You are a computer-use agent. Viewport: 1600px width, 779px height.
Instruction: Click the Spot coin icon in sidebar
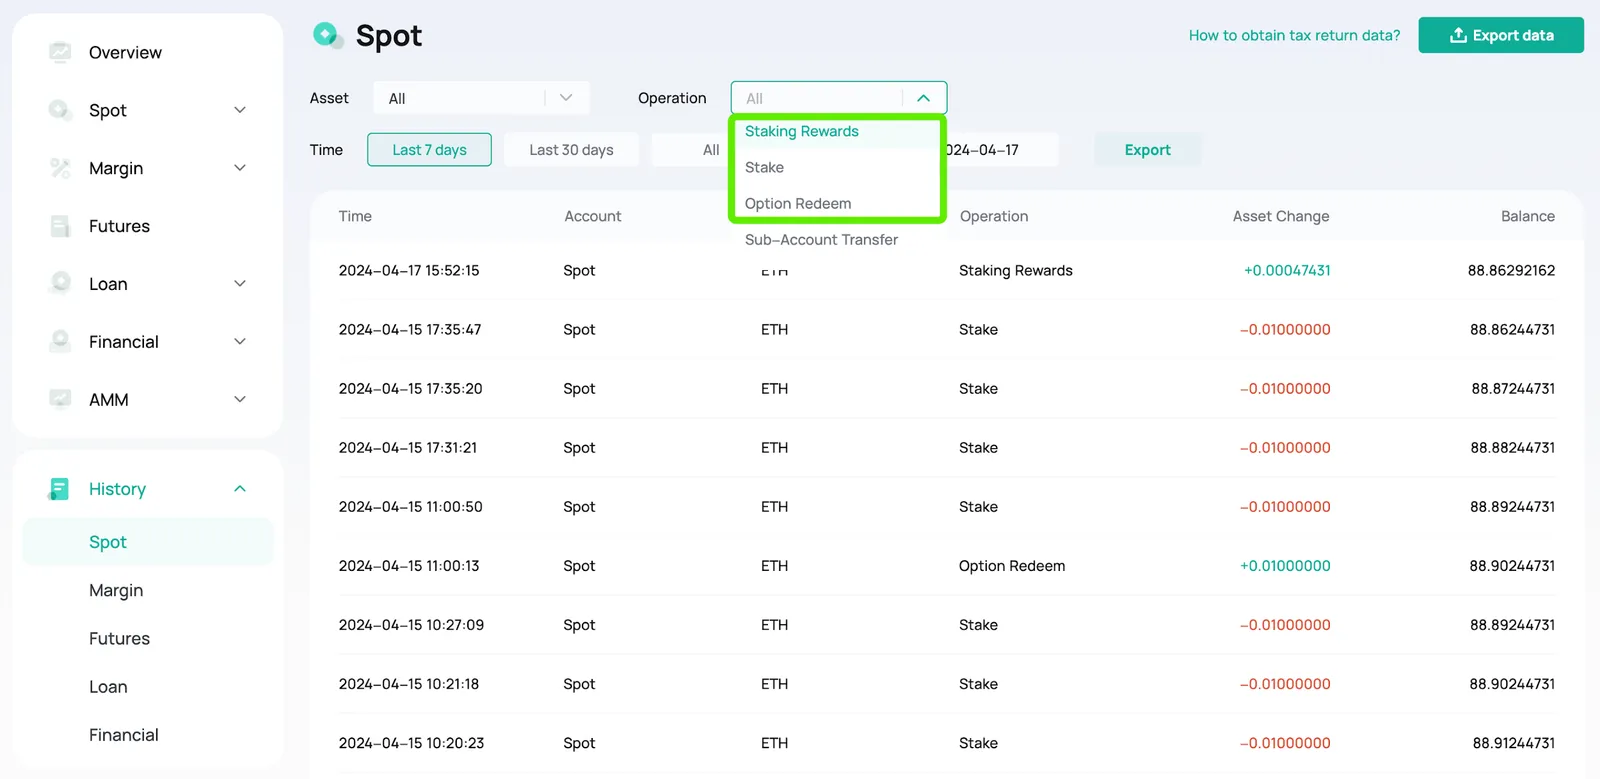point(60,110)
